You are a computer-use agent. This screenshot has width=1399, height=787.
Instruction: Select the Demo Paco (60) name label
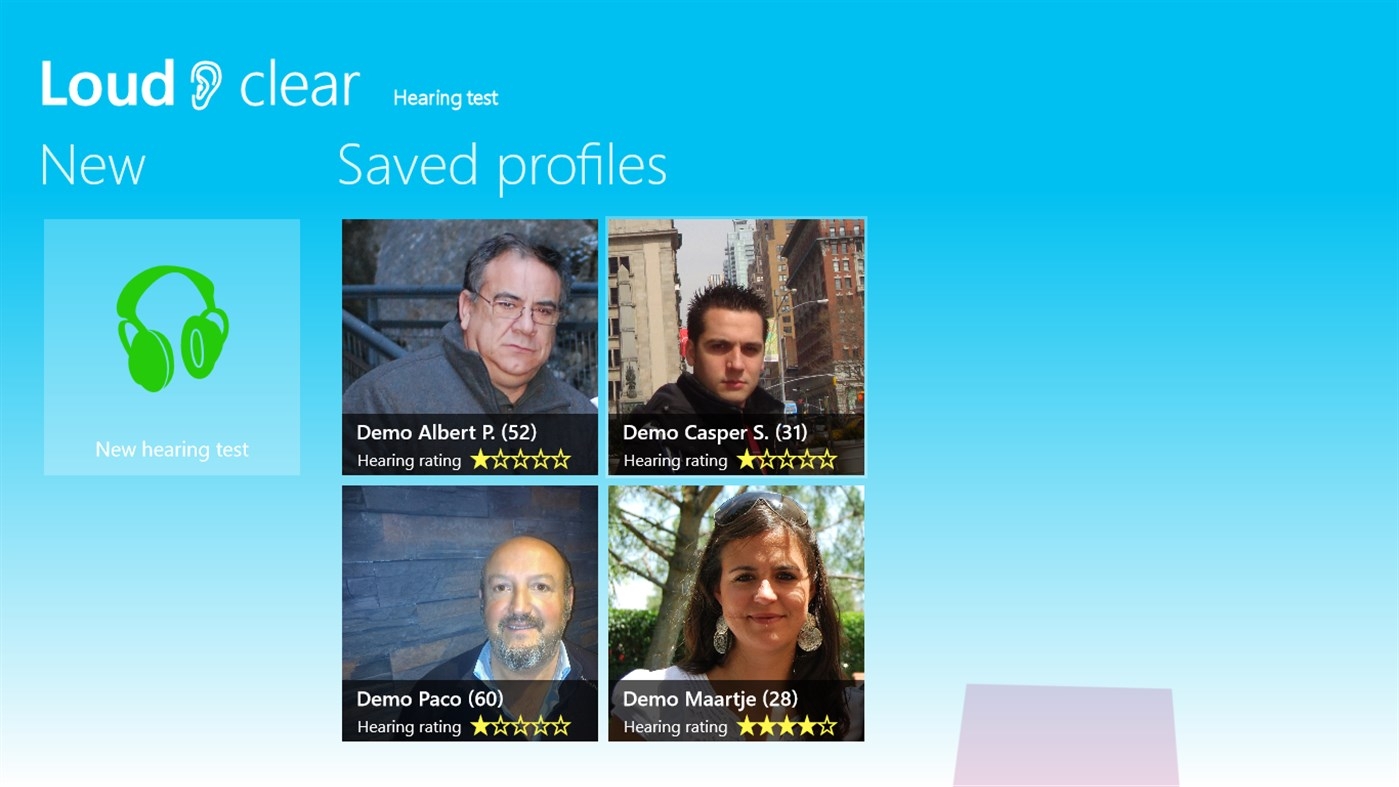[430, 699]
